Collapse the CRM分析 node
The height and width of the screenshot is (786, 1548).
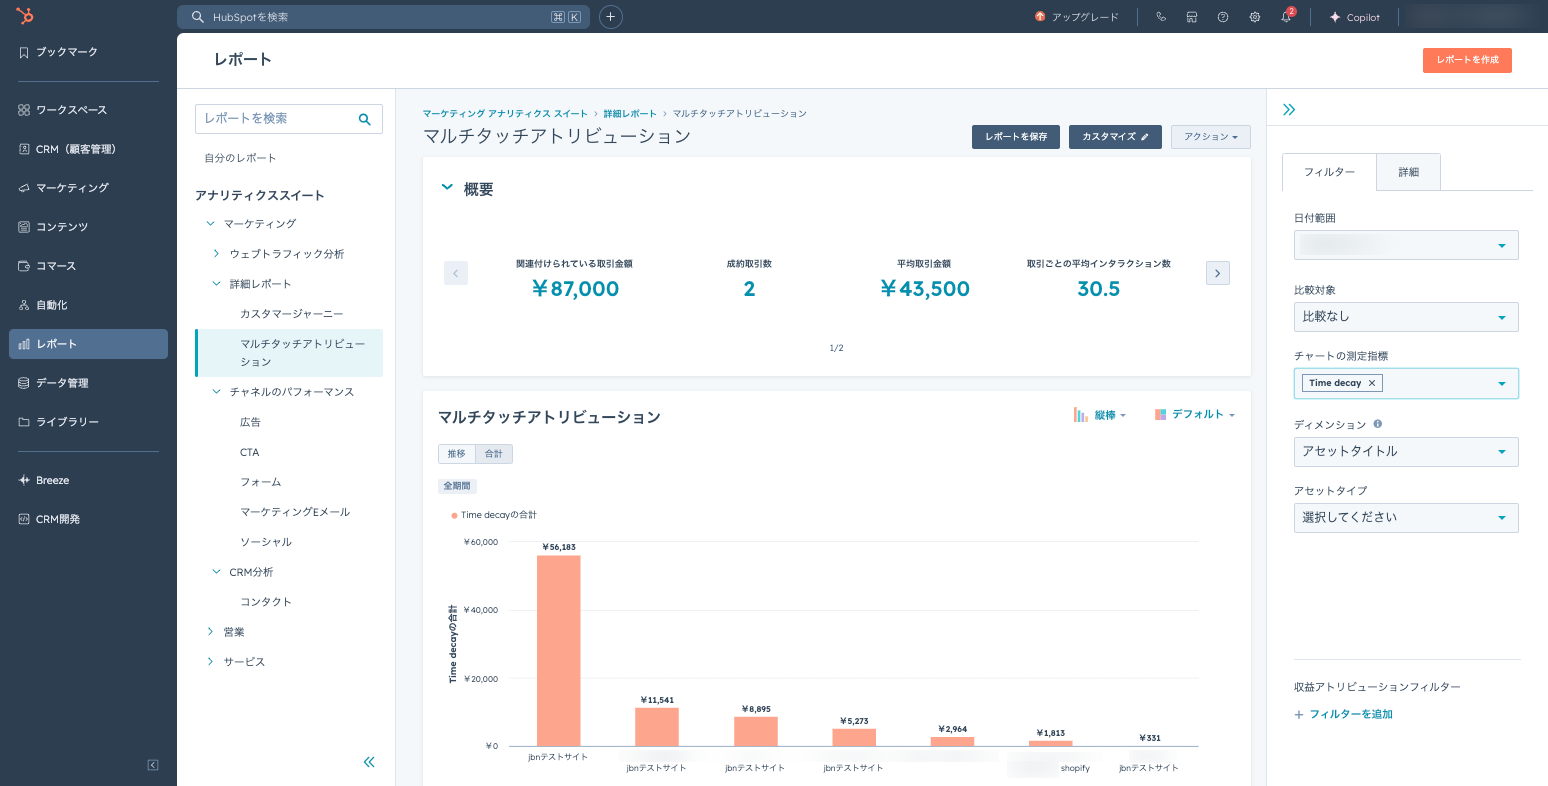pyautogui.click(x=216, y=572)
